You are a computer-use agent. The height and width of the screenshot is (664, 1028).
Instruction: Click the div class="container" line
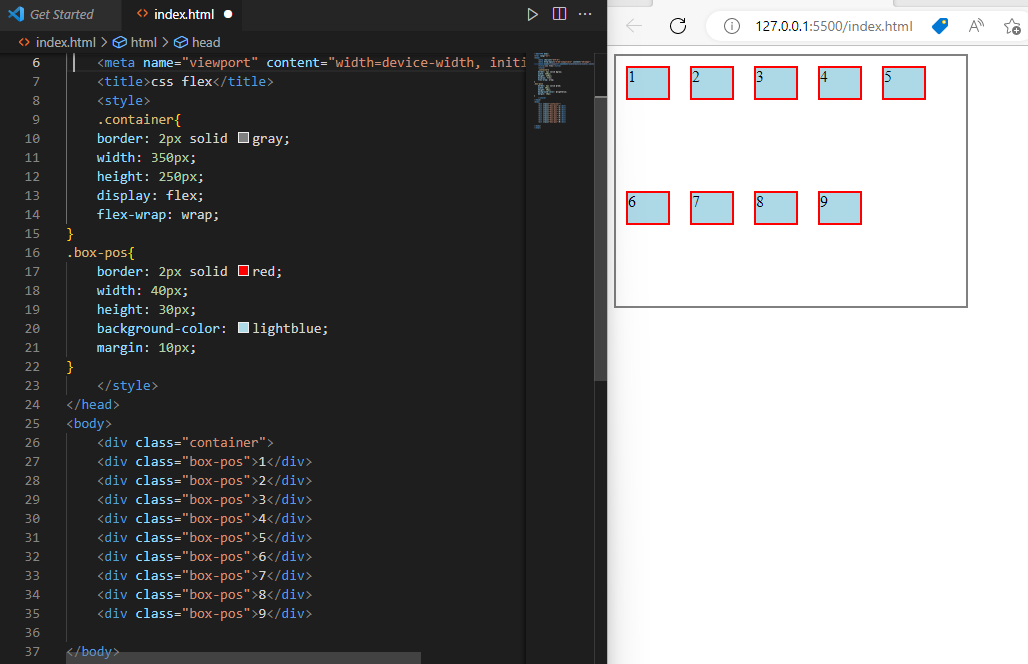tap(186, 442)
